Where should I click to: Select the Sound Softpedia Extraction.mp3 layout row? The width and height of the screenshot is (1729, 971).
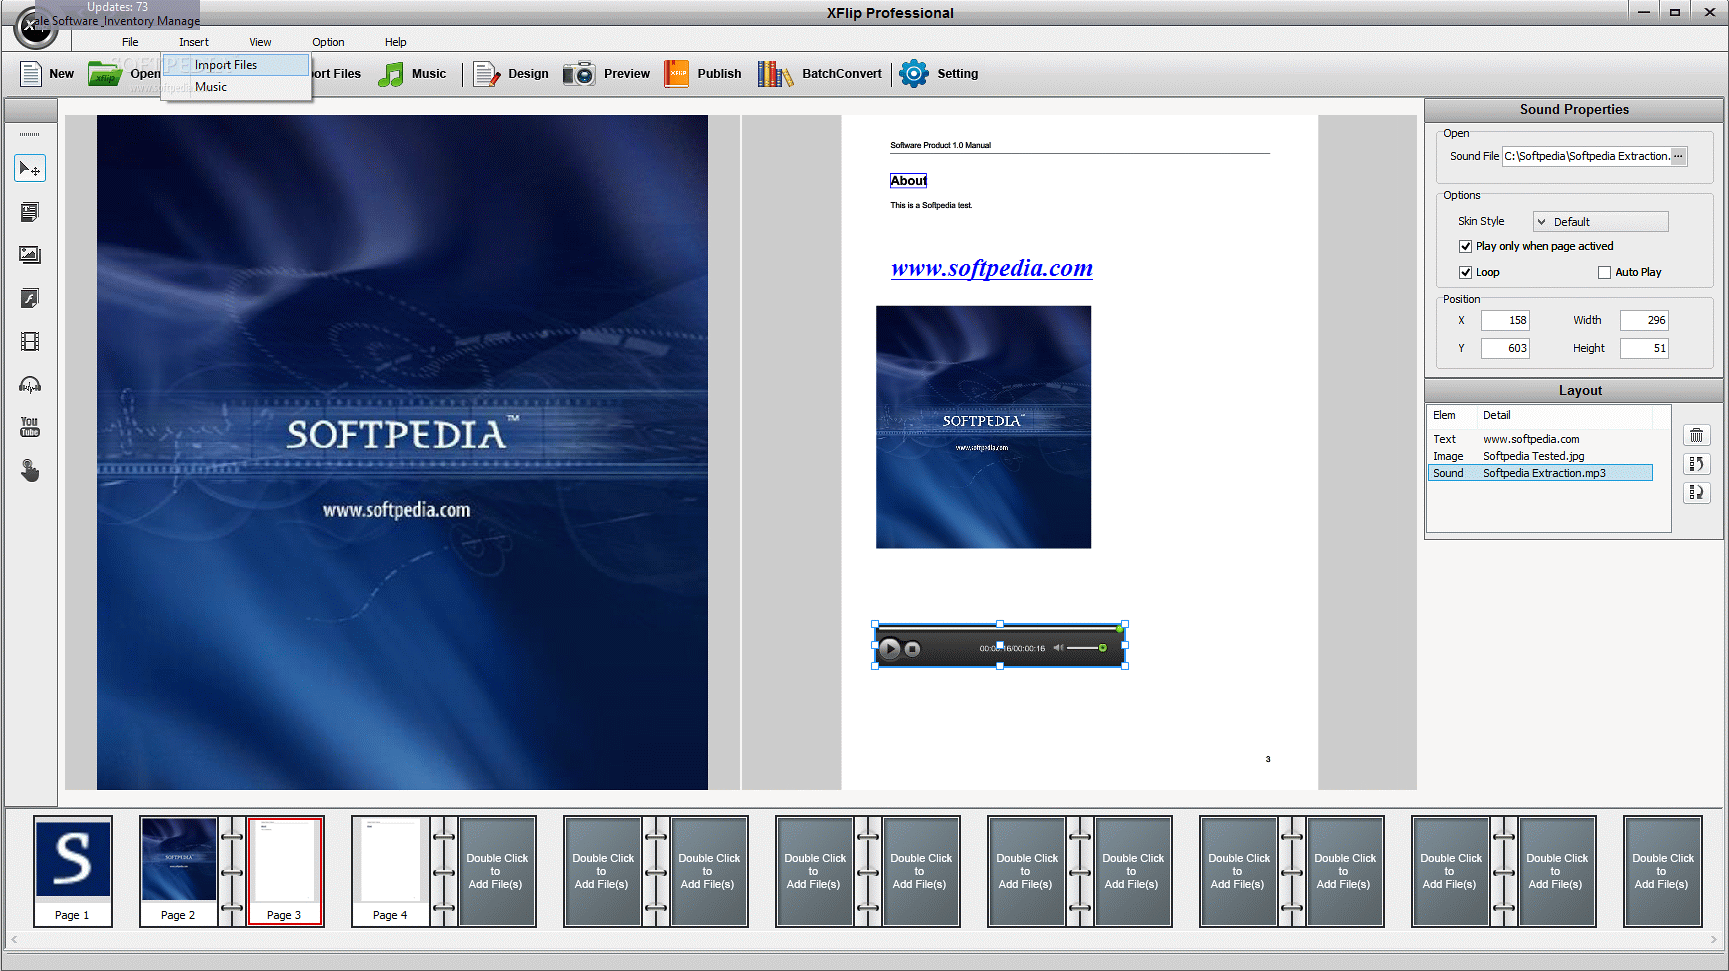[x=1540, y=473]
